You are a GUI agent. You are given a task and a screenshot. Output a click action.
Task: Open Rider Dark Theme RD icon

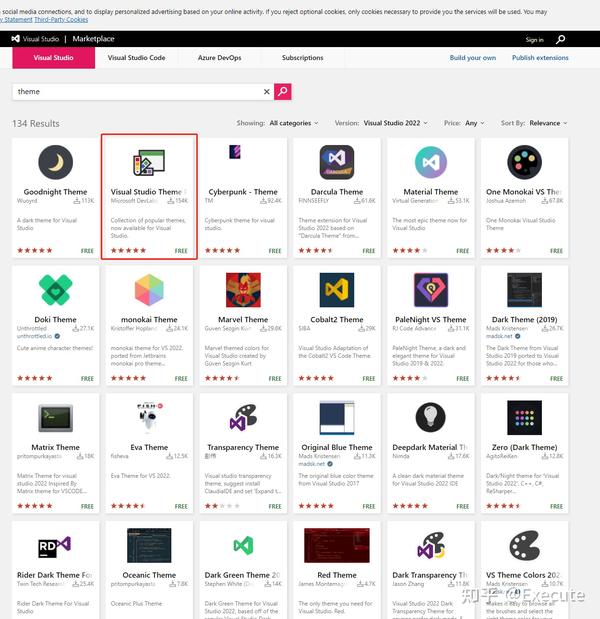[55, 546]
